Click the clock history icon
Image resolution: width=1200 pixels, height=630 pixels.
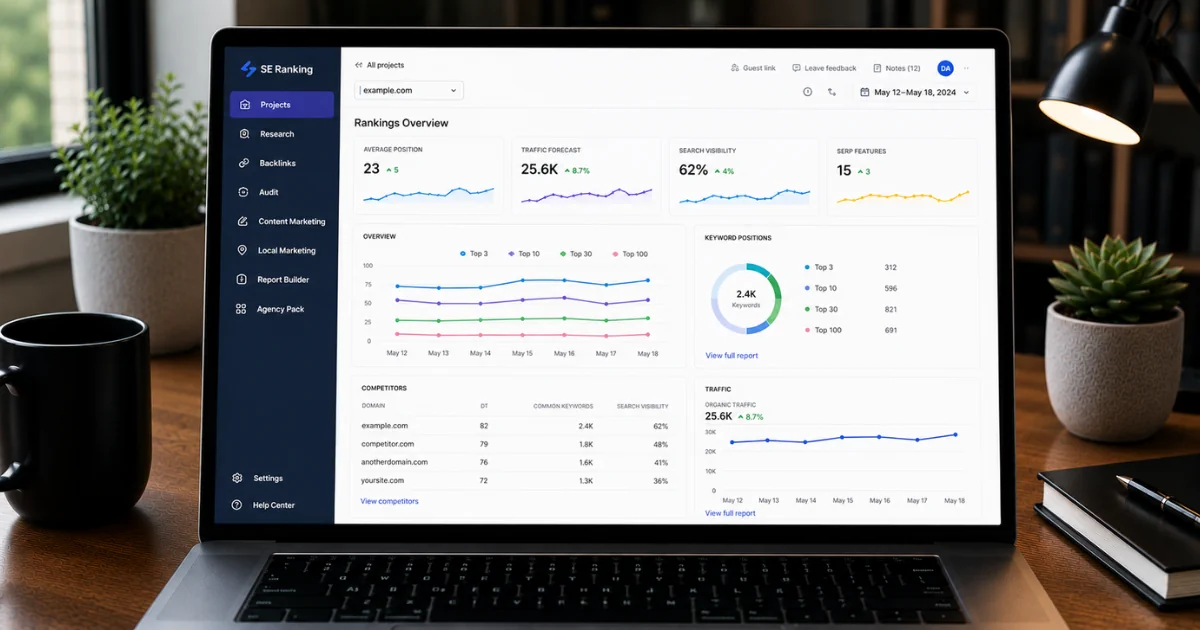[807, 92]
